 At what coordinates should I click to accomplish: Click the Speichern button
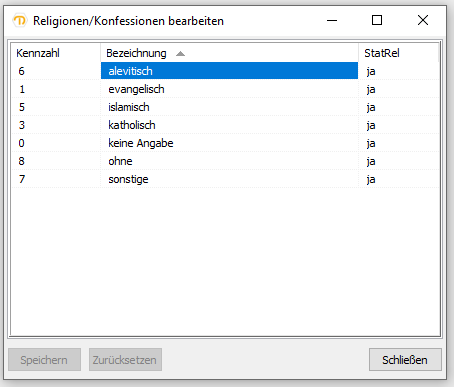[44, 360]
